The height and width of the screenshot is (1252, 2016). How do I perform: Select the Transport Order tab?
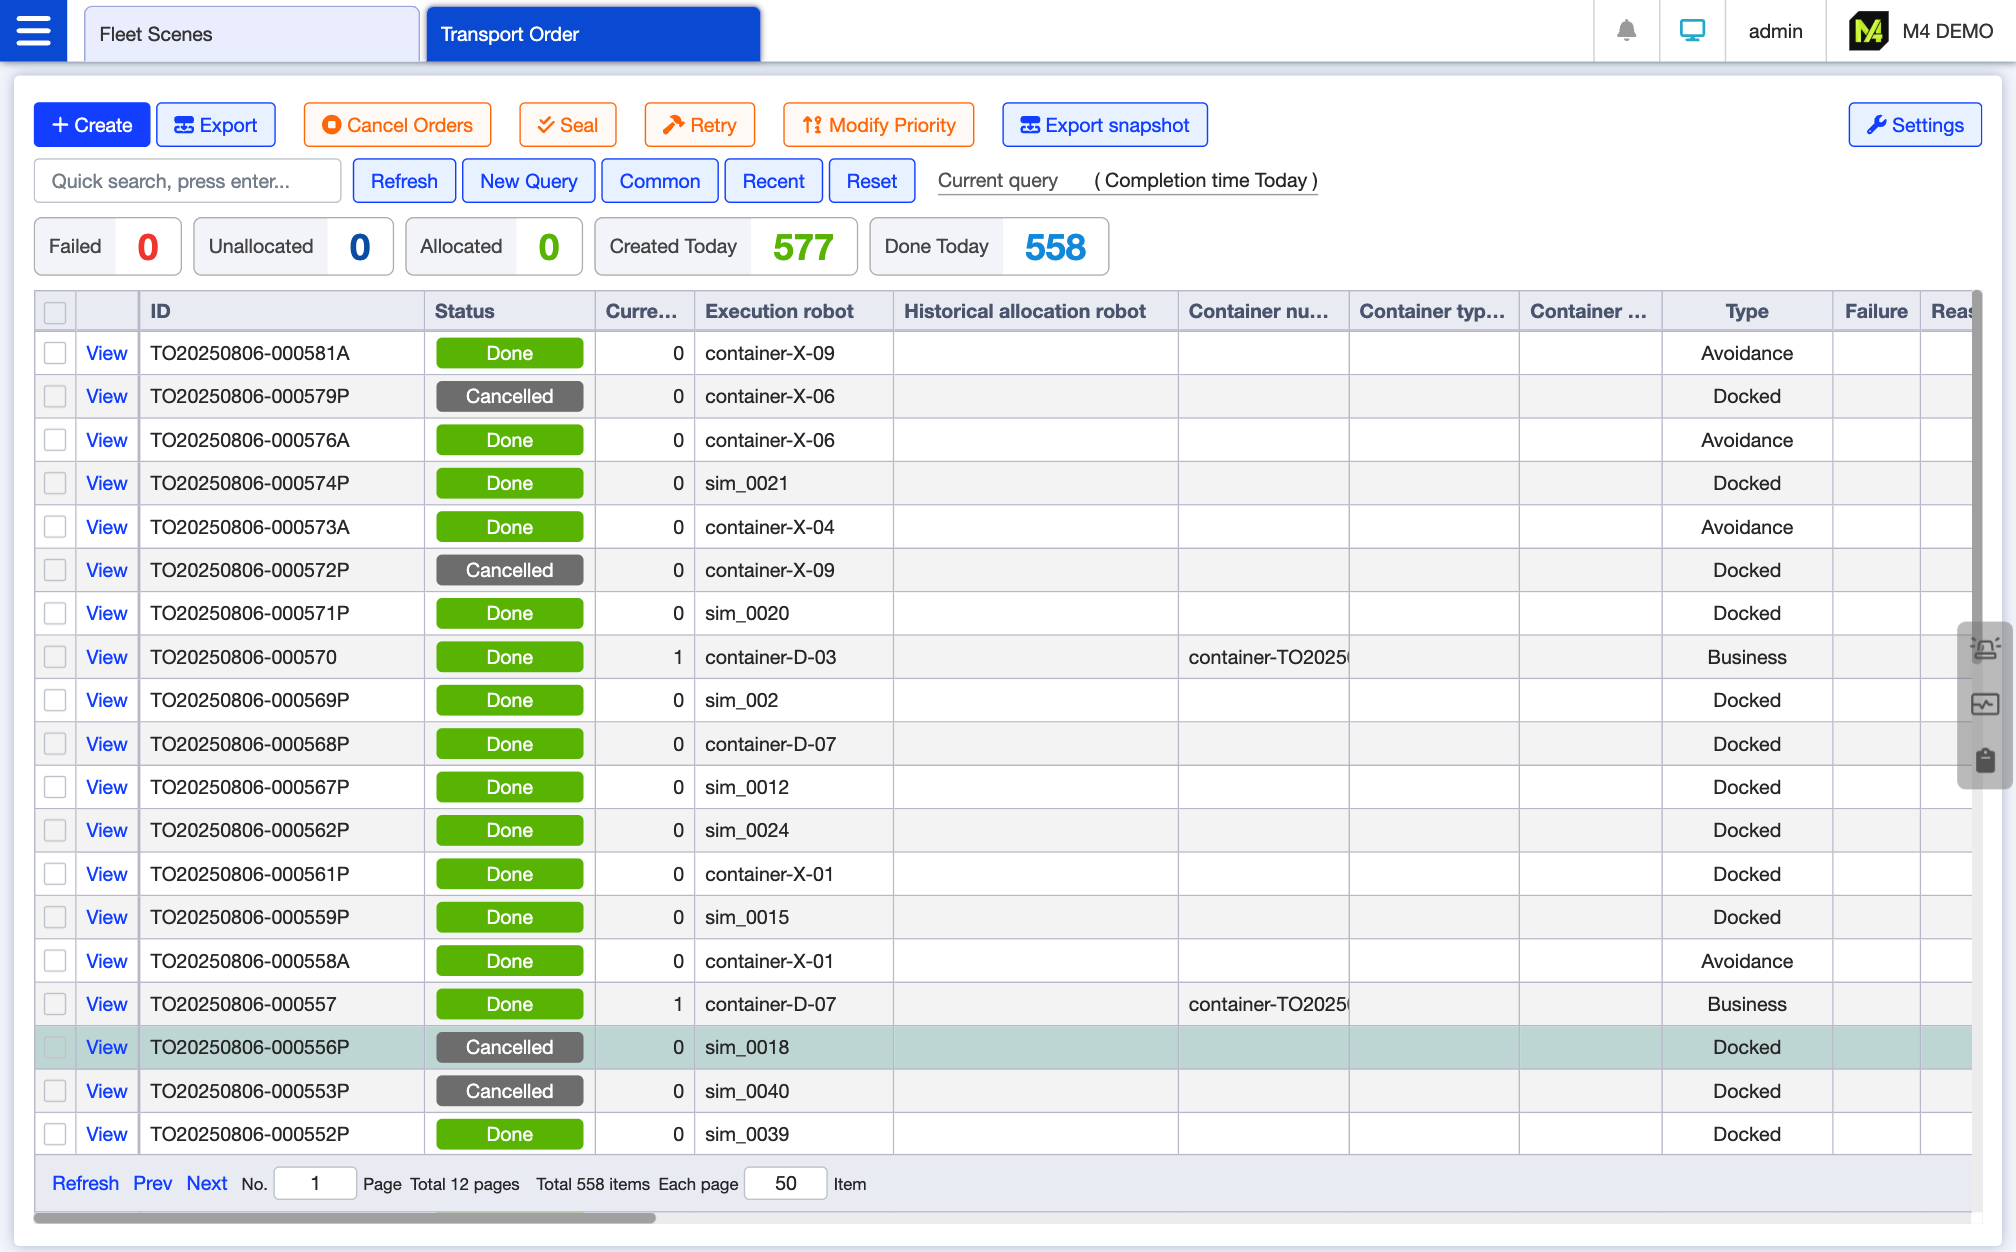(593, 34)
